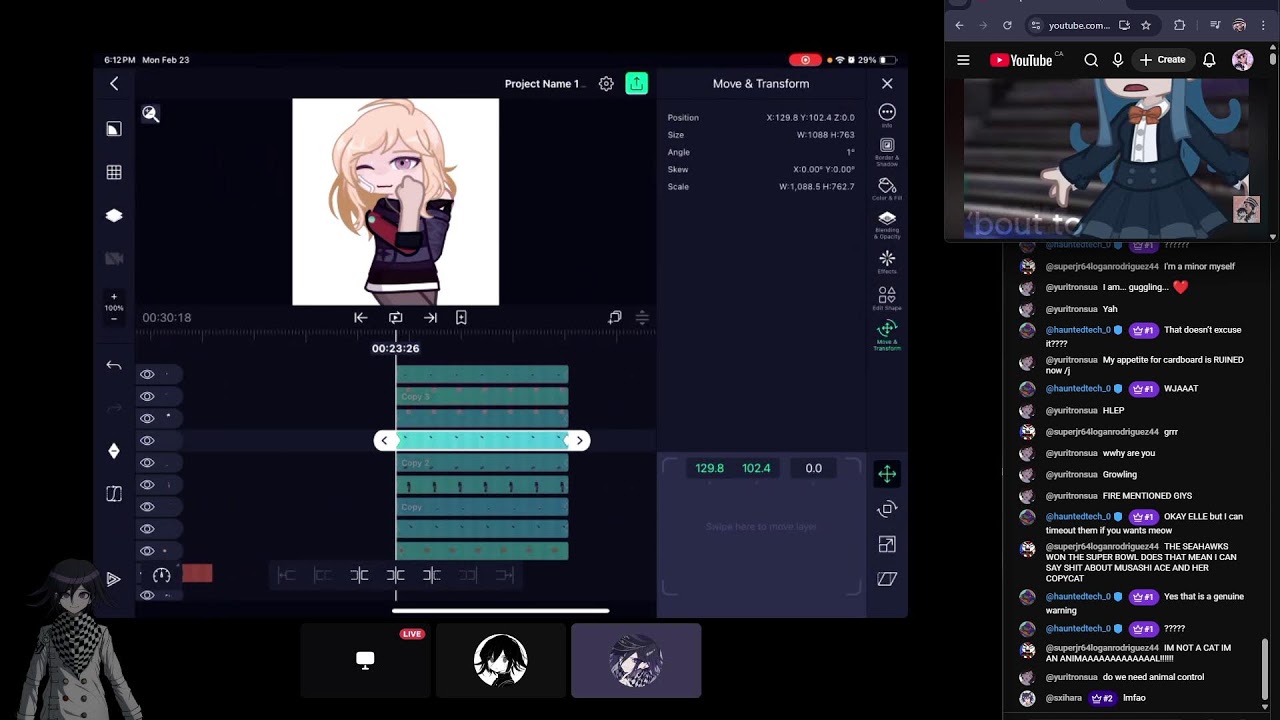Toggle visibility of the Copy 3 layer
The image size is (1280, 720).
(147, 397)
